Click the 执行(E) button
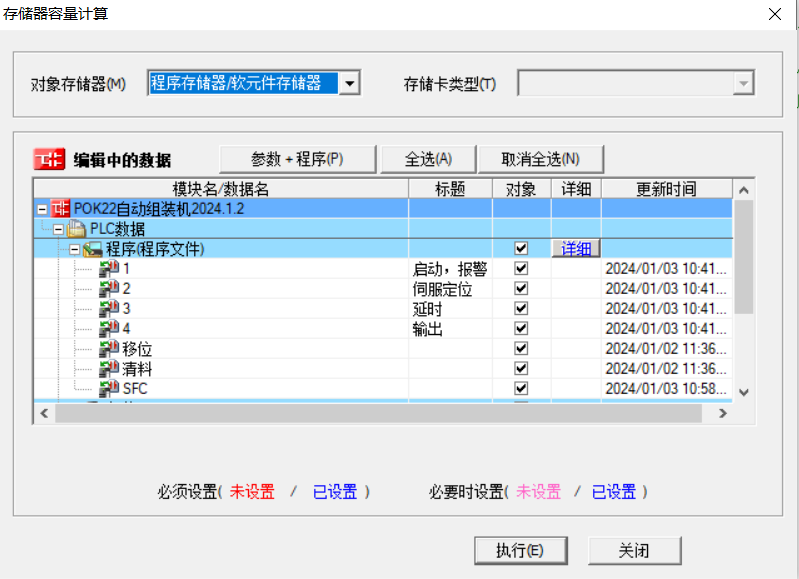The width and height of the screenshot is (799, 579). point(519,550)
